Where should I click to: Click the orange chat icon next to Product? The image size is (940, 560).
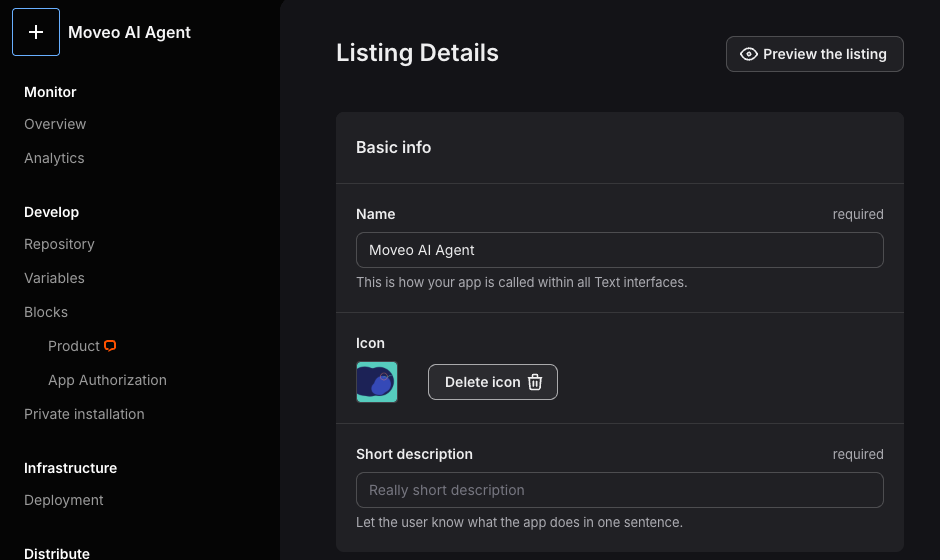[110, 346]
